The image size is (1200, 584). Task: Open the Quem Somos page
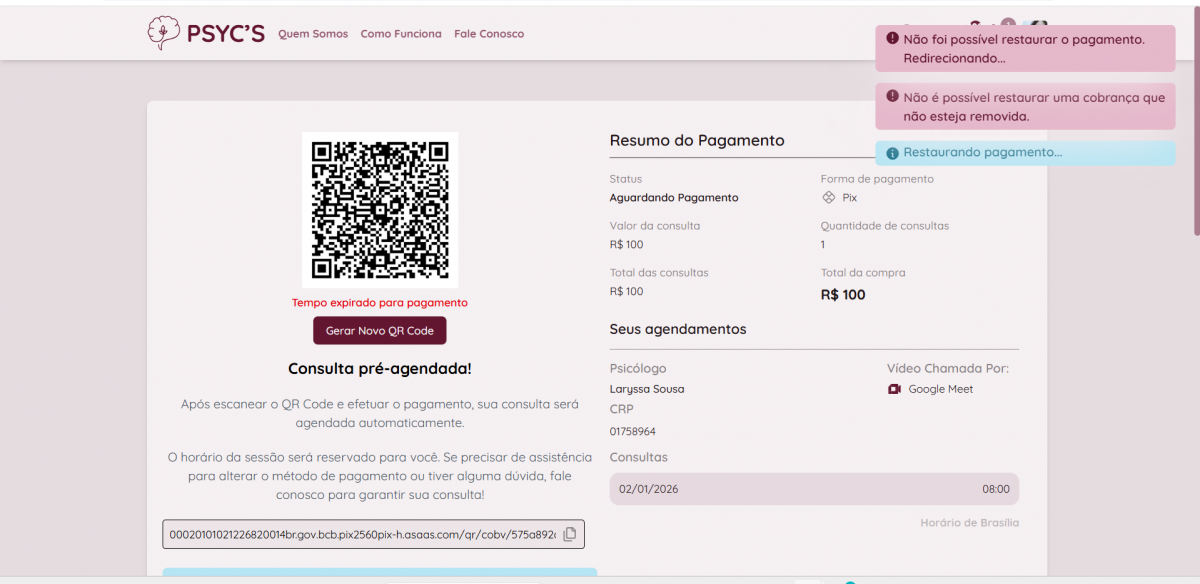pos(313,34)
